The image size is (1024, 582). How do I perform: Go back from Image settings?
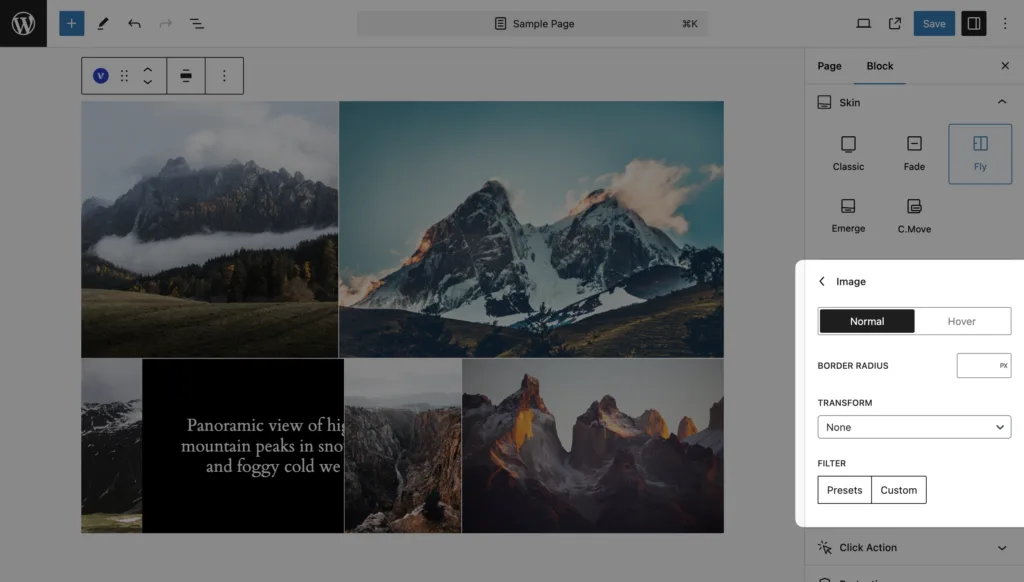(822, 282)
